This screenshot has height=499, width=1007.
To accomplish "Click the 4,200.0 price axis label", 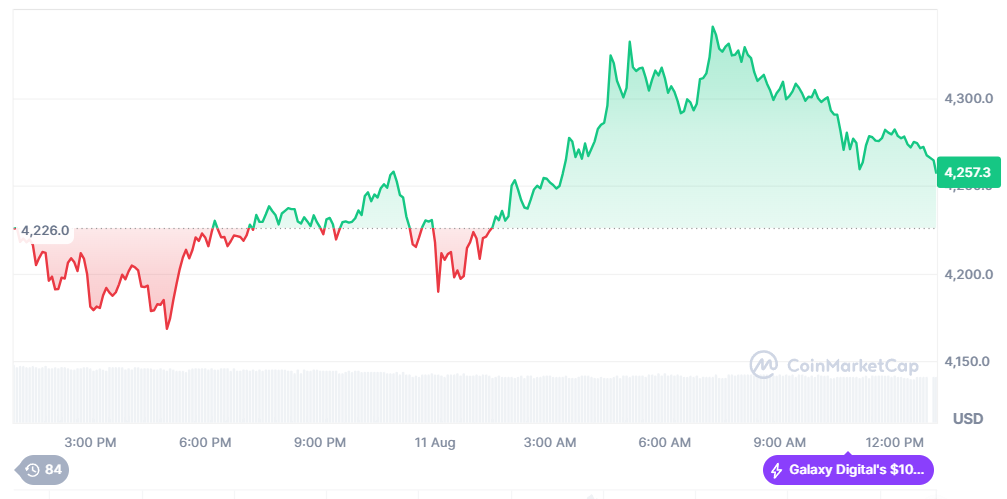I will [x=968, y=274].
